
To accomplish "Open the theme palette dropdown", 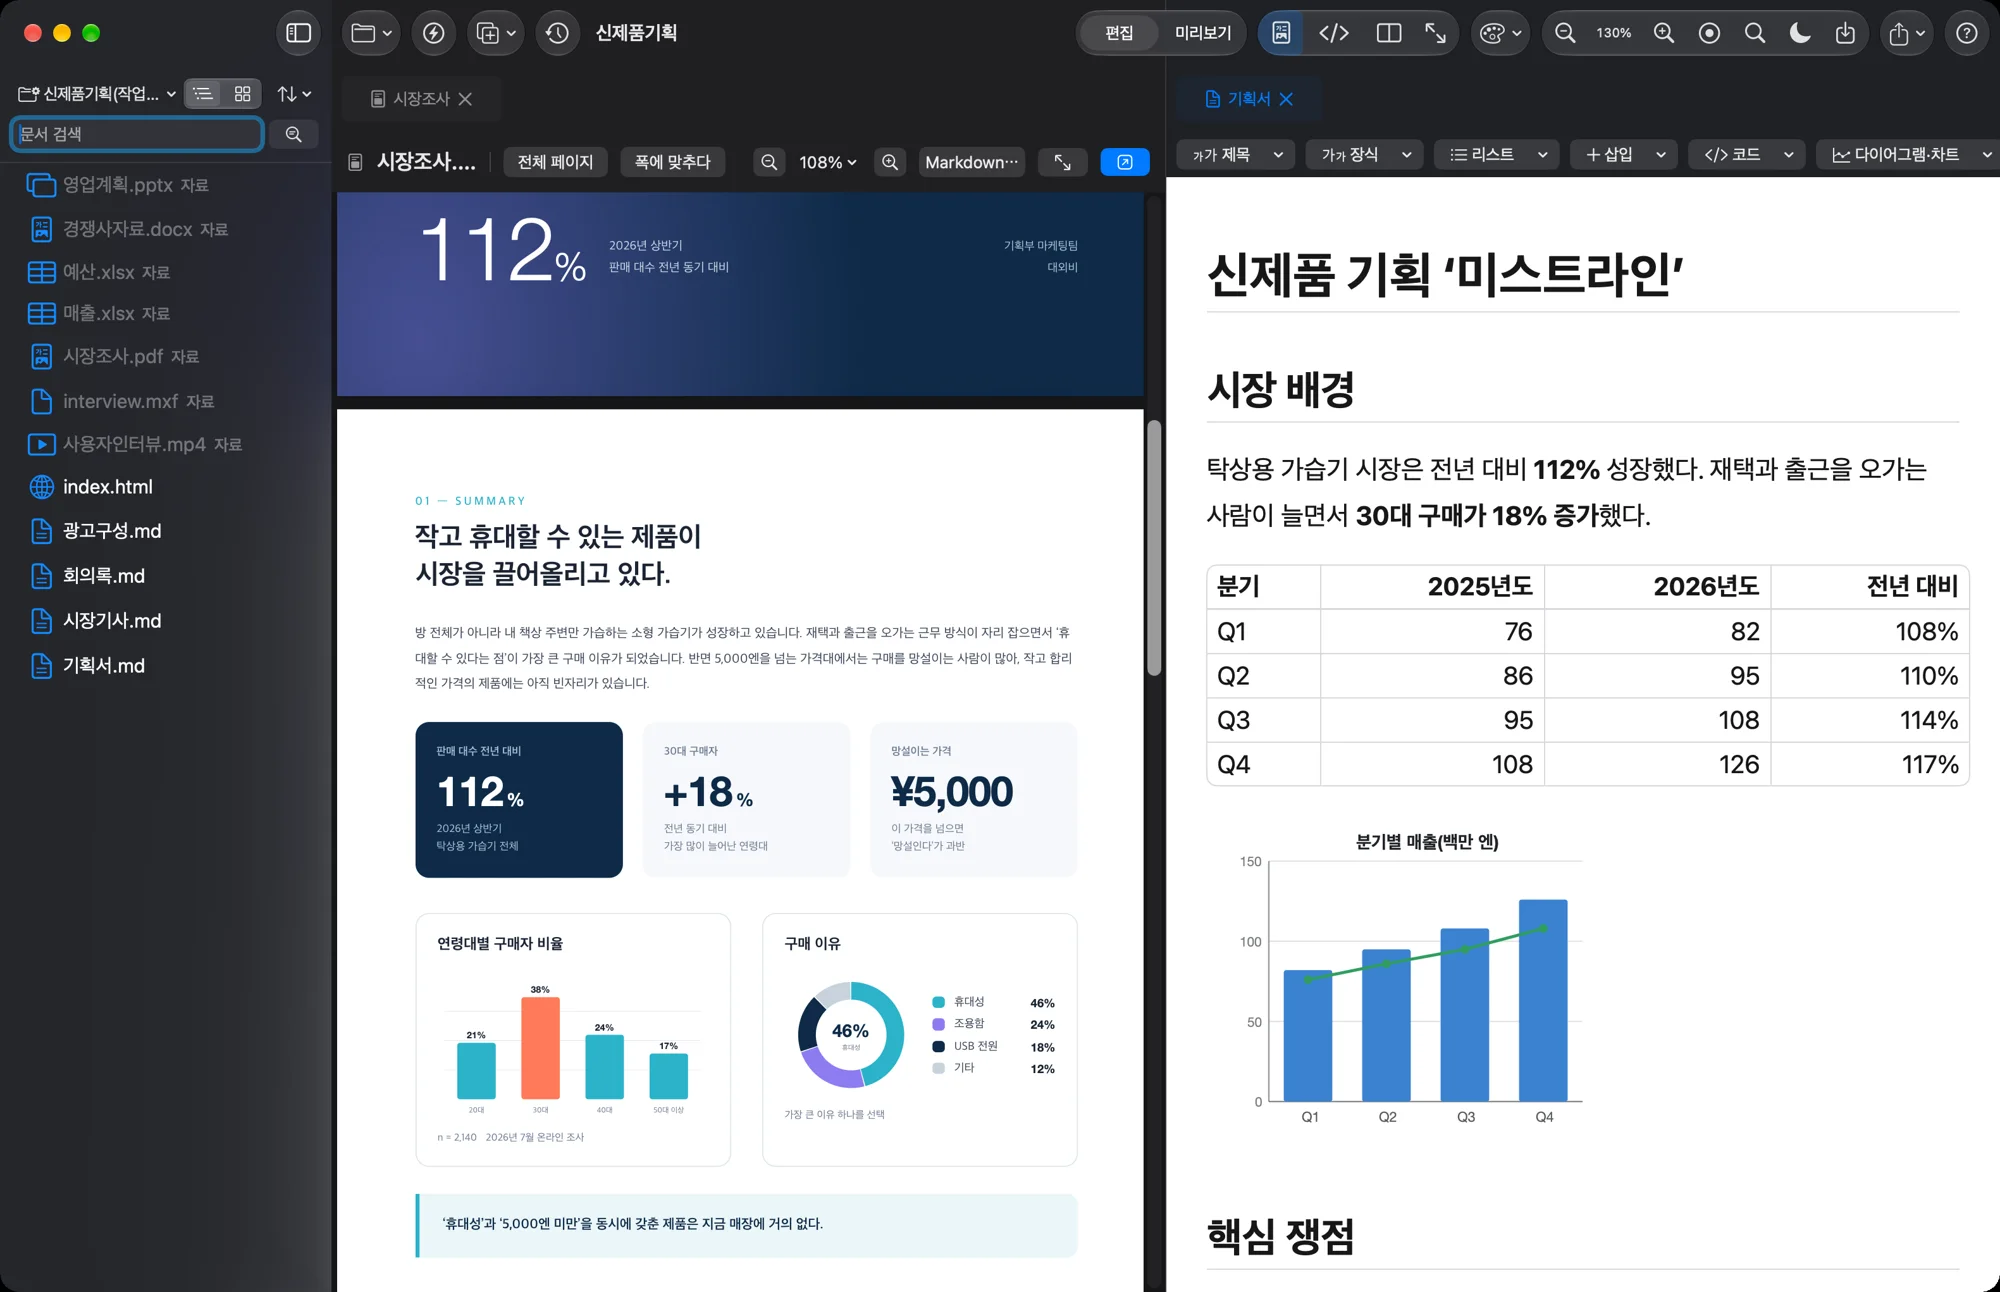I will [1500, 33].
